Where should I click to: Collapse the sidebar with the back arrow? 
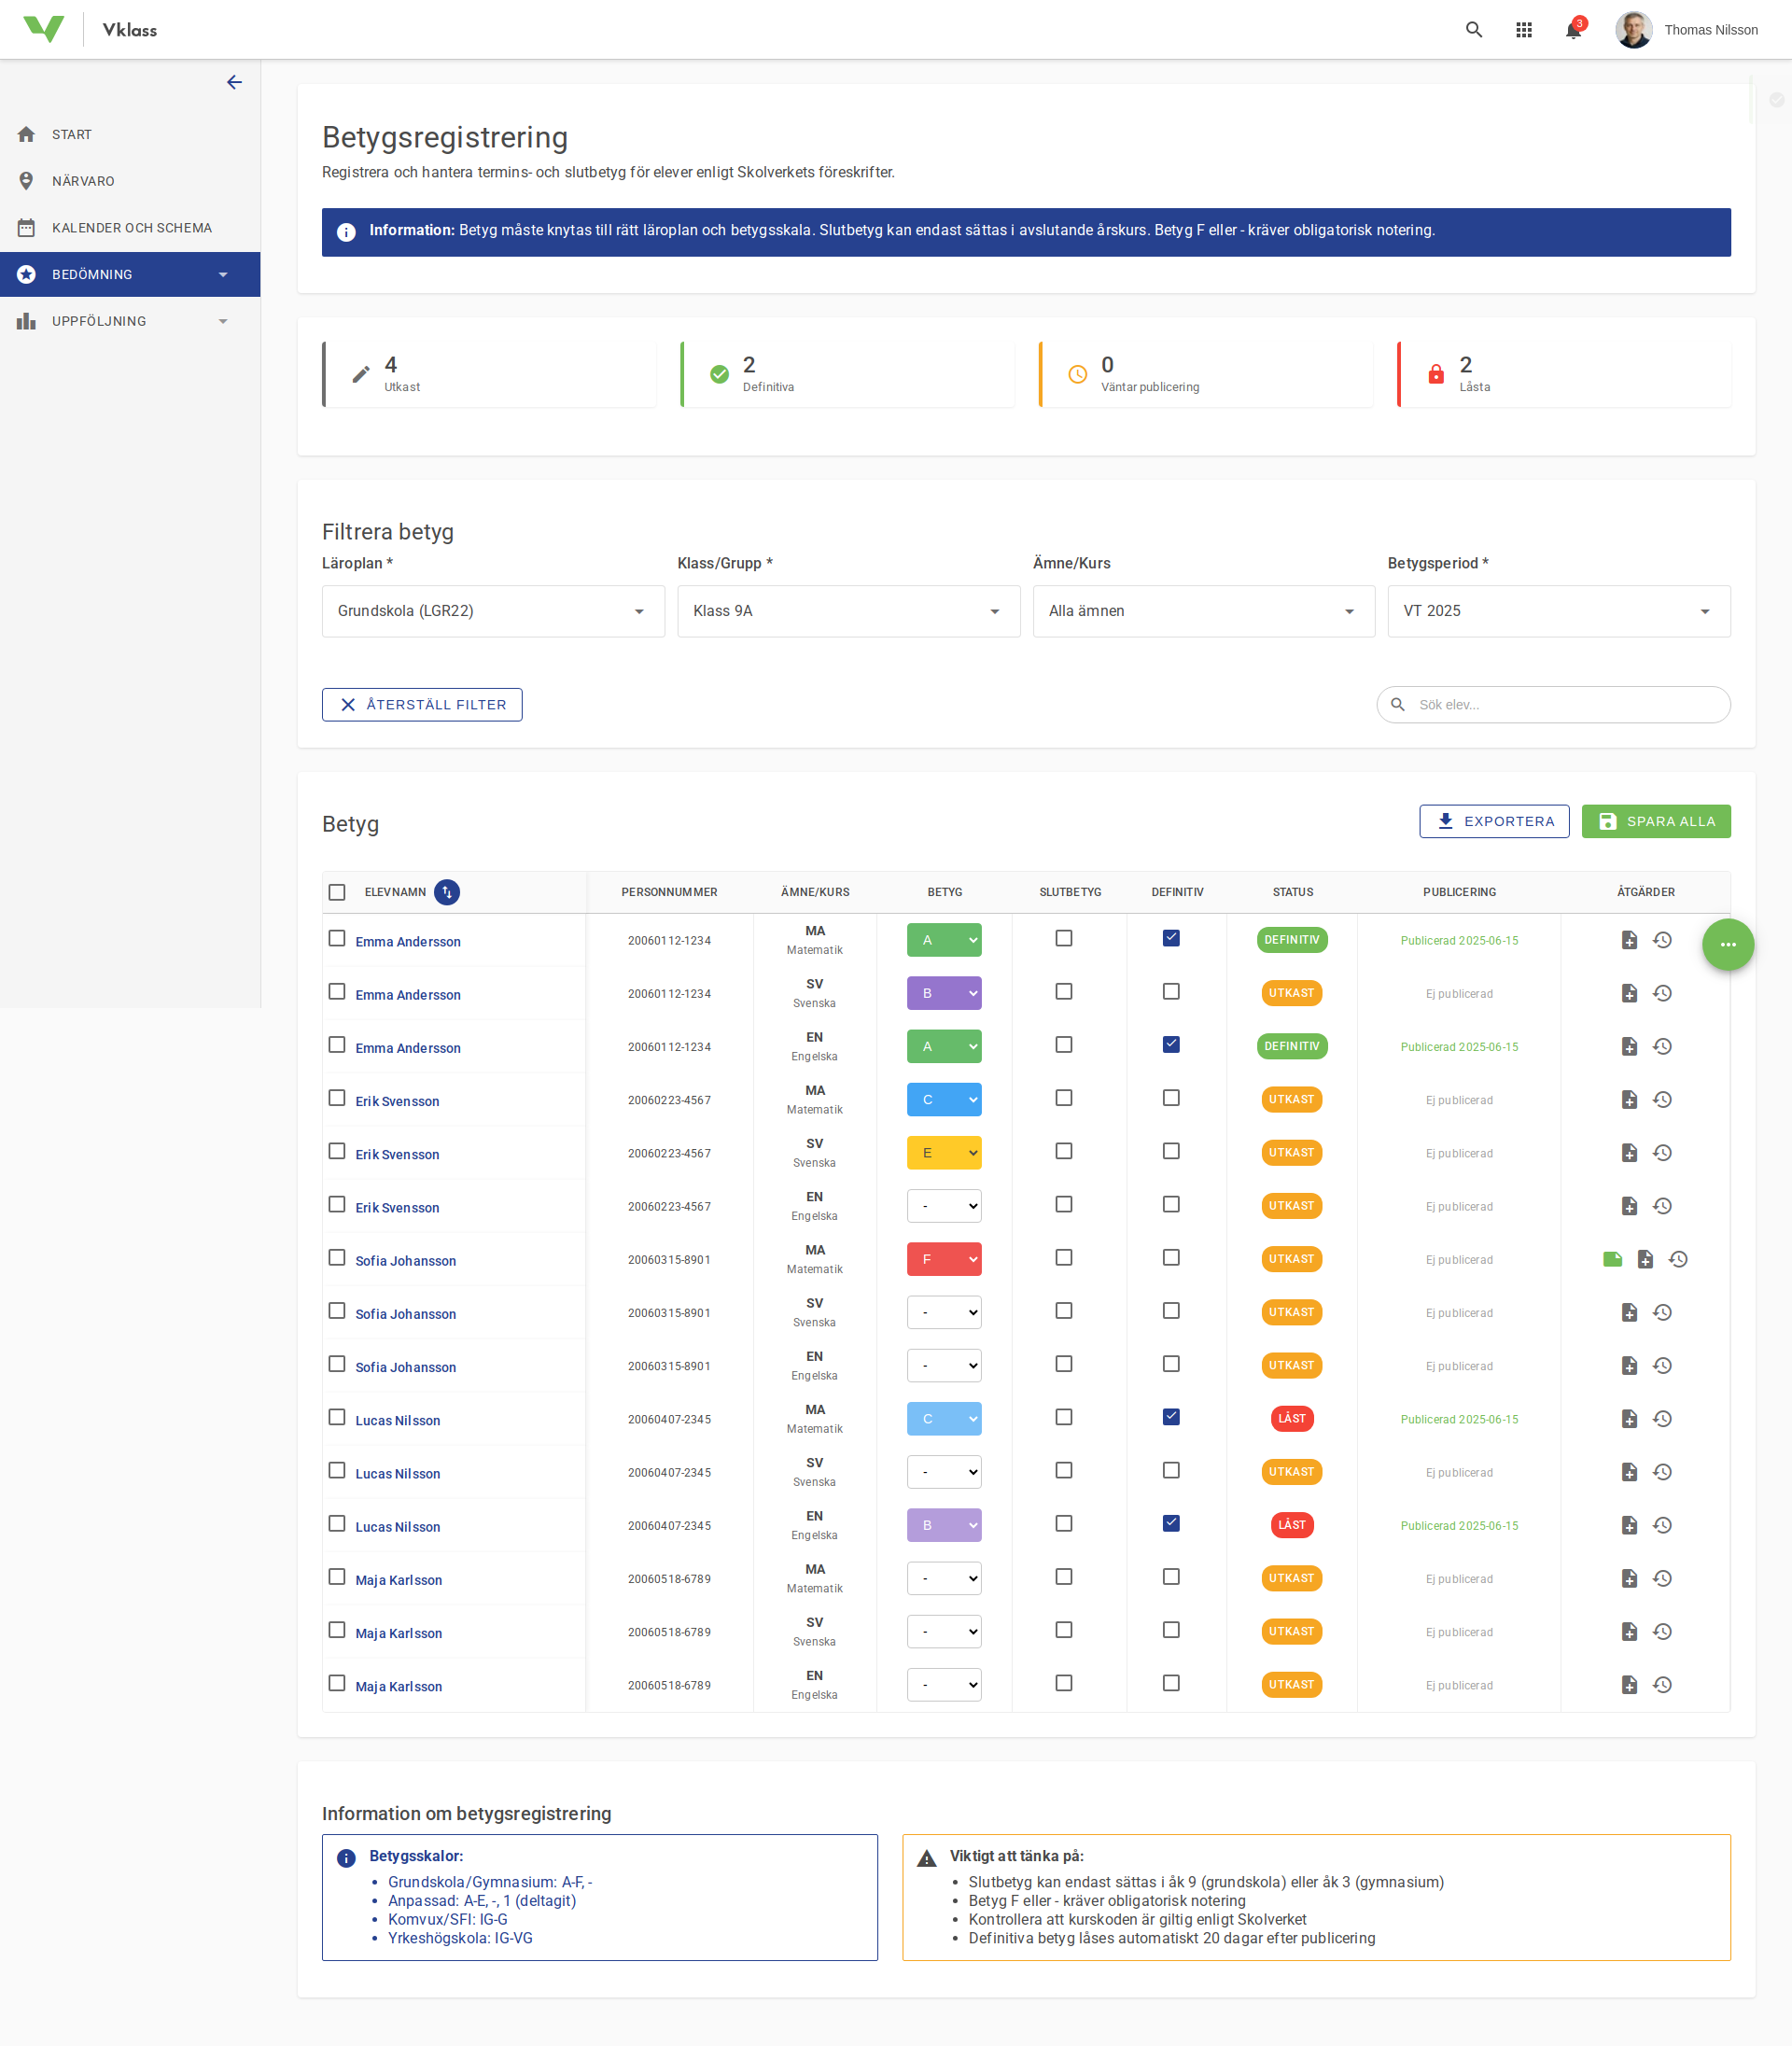click(x=234, y=82)
